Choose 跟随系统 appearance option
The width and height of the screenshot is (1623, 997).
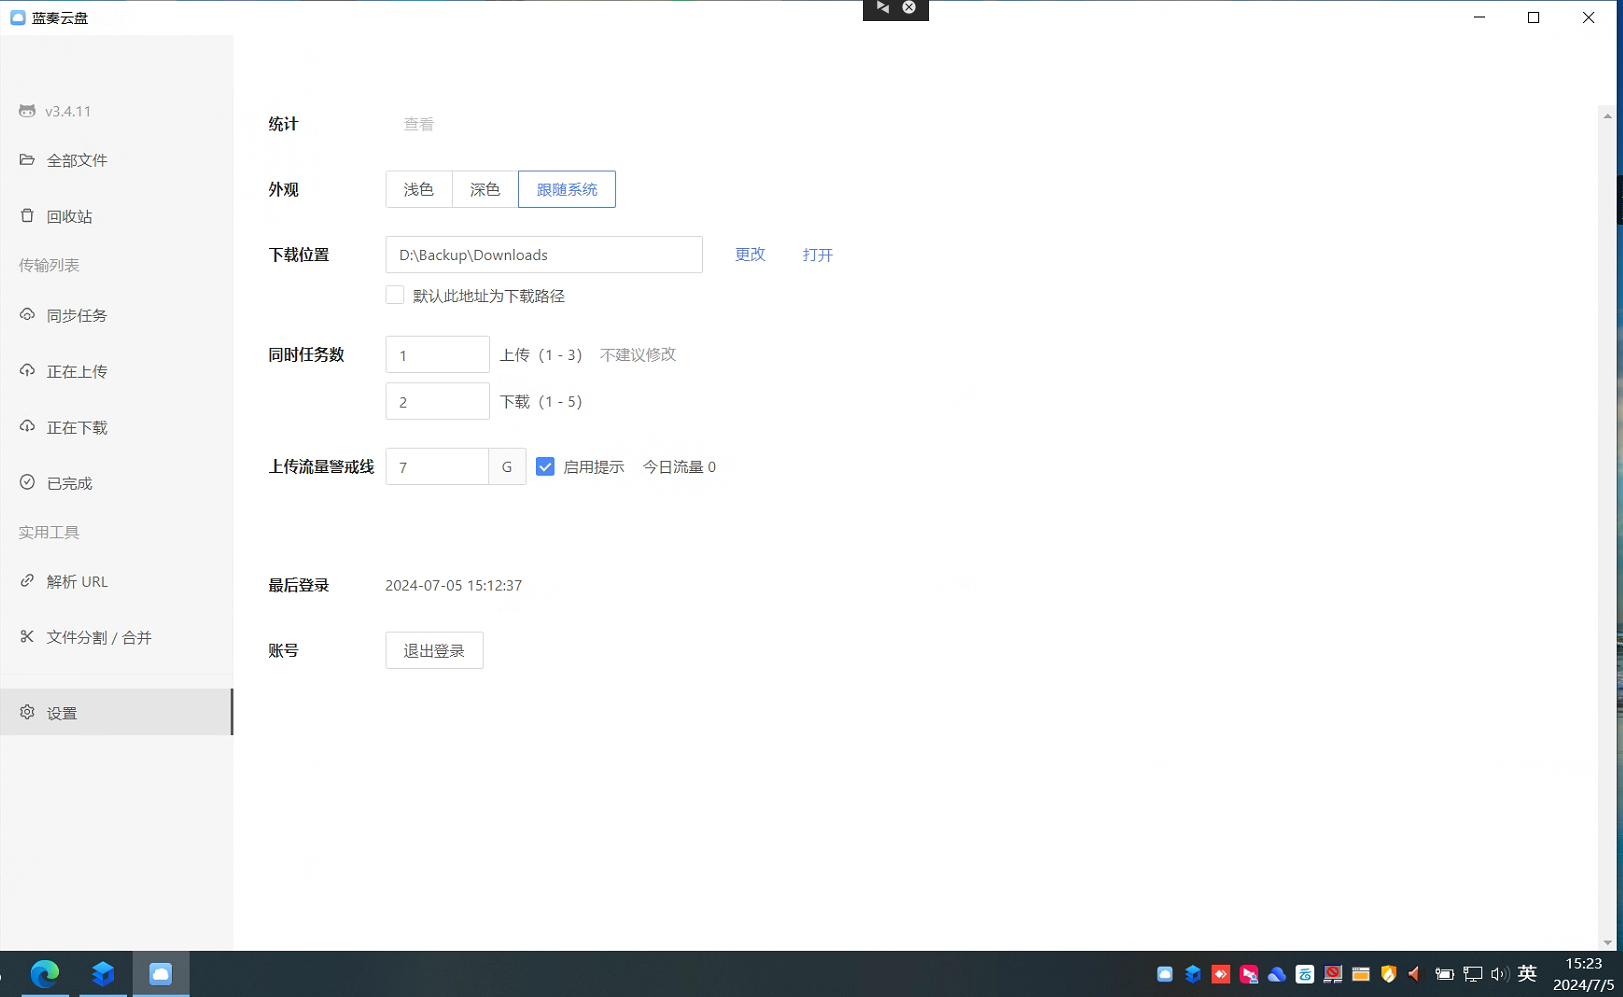tap(567, 189)
